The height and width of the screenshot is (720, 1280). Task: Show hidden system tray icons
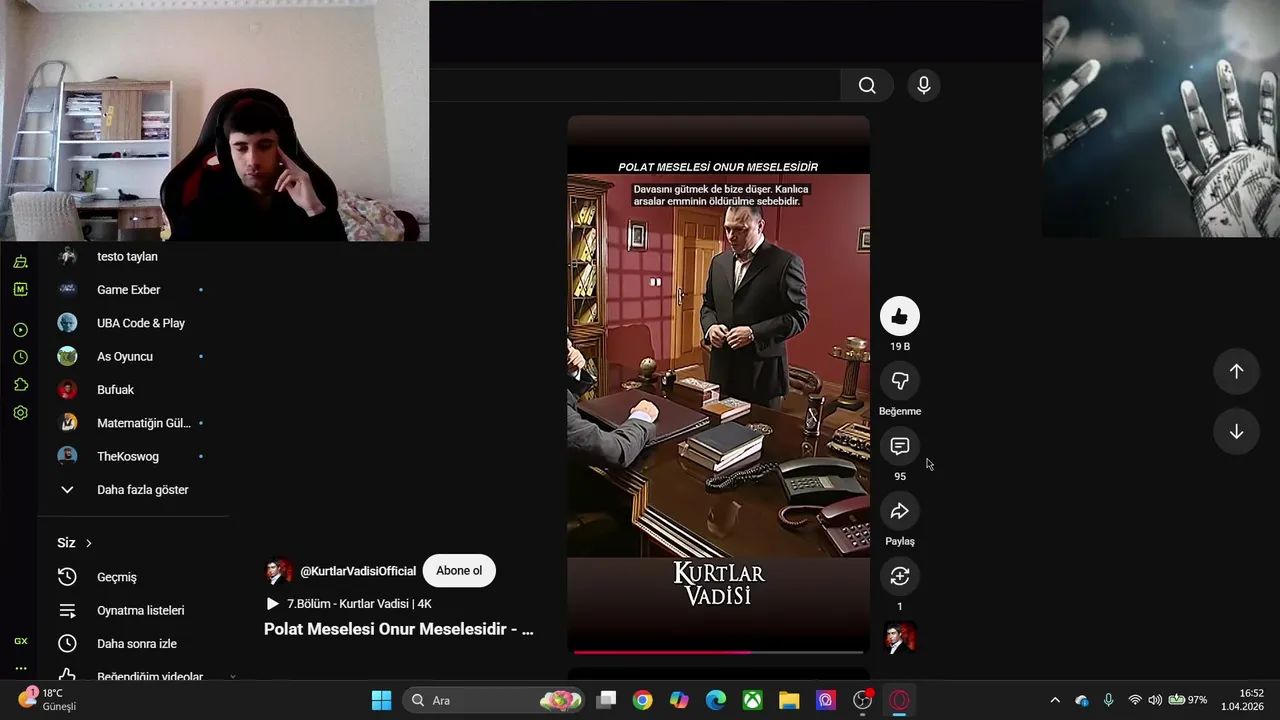tap(1054, 700)
